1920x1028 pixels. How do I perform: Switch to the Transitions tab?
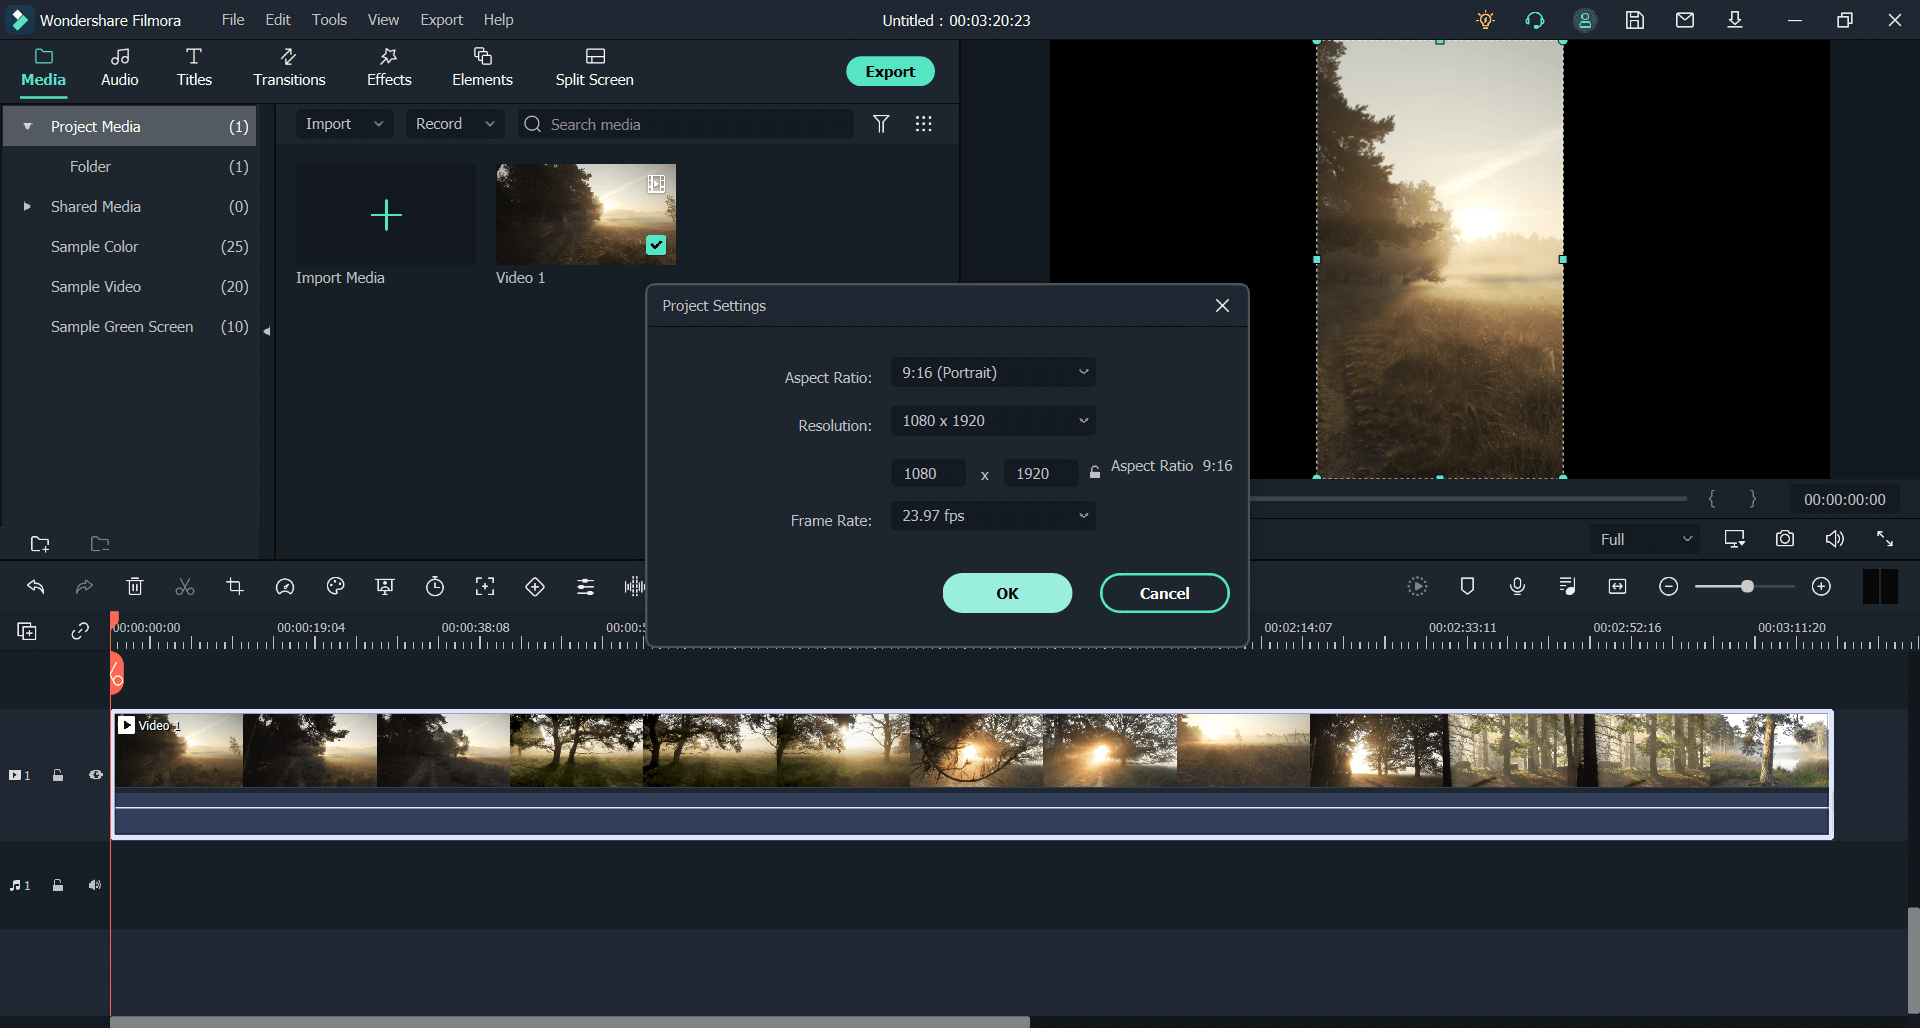[x=289, y=68]
